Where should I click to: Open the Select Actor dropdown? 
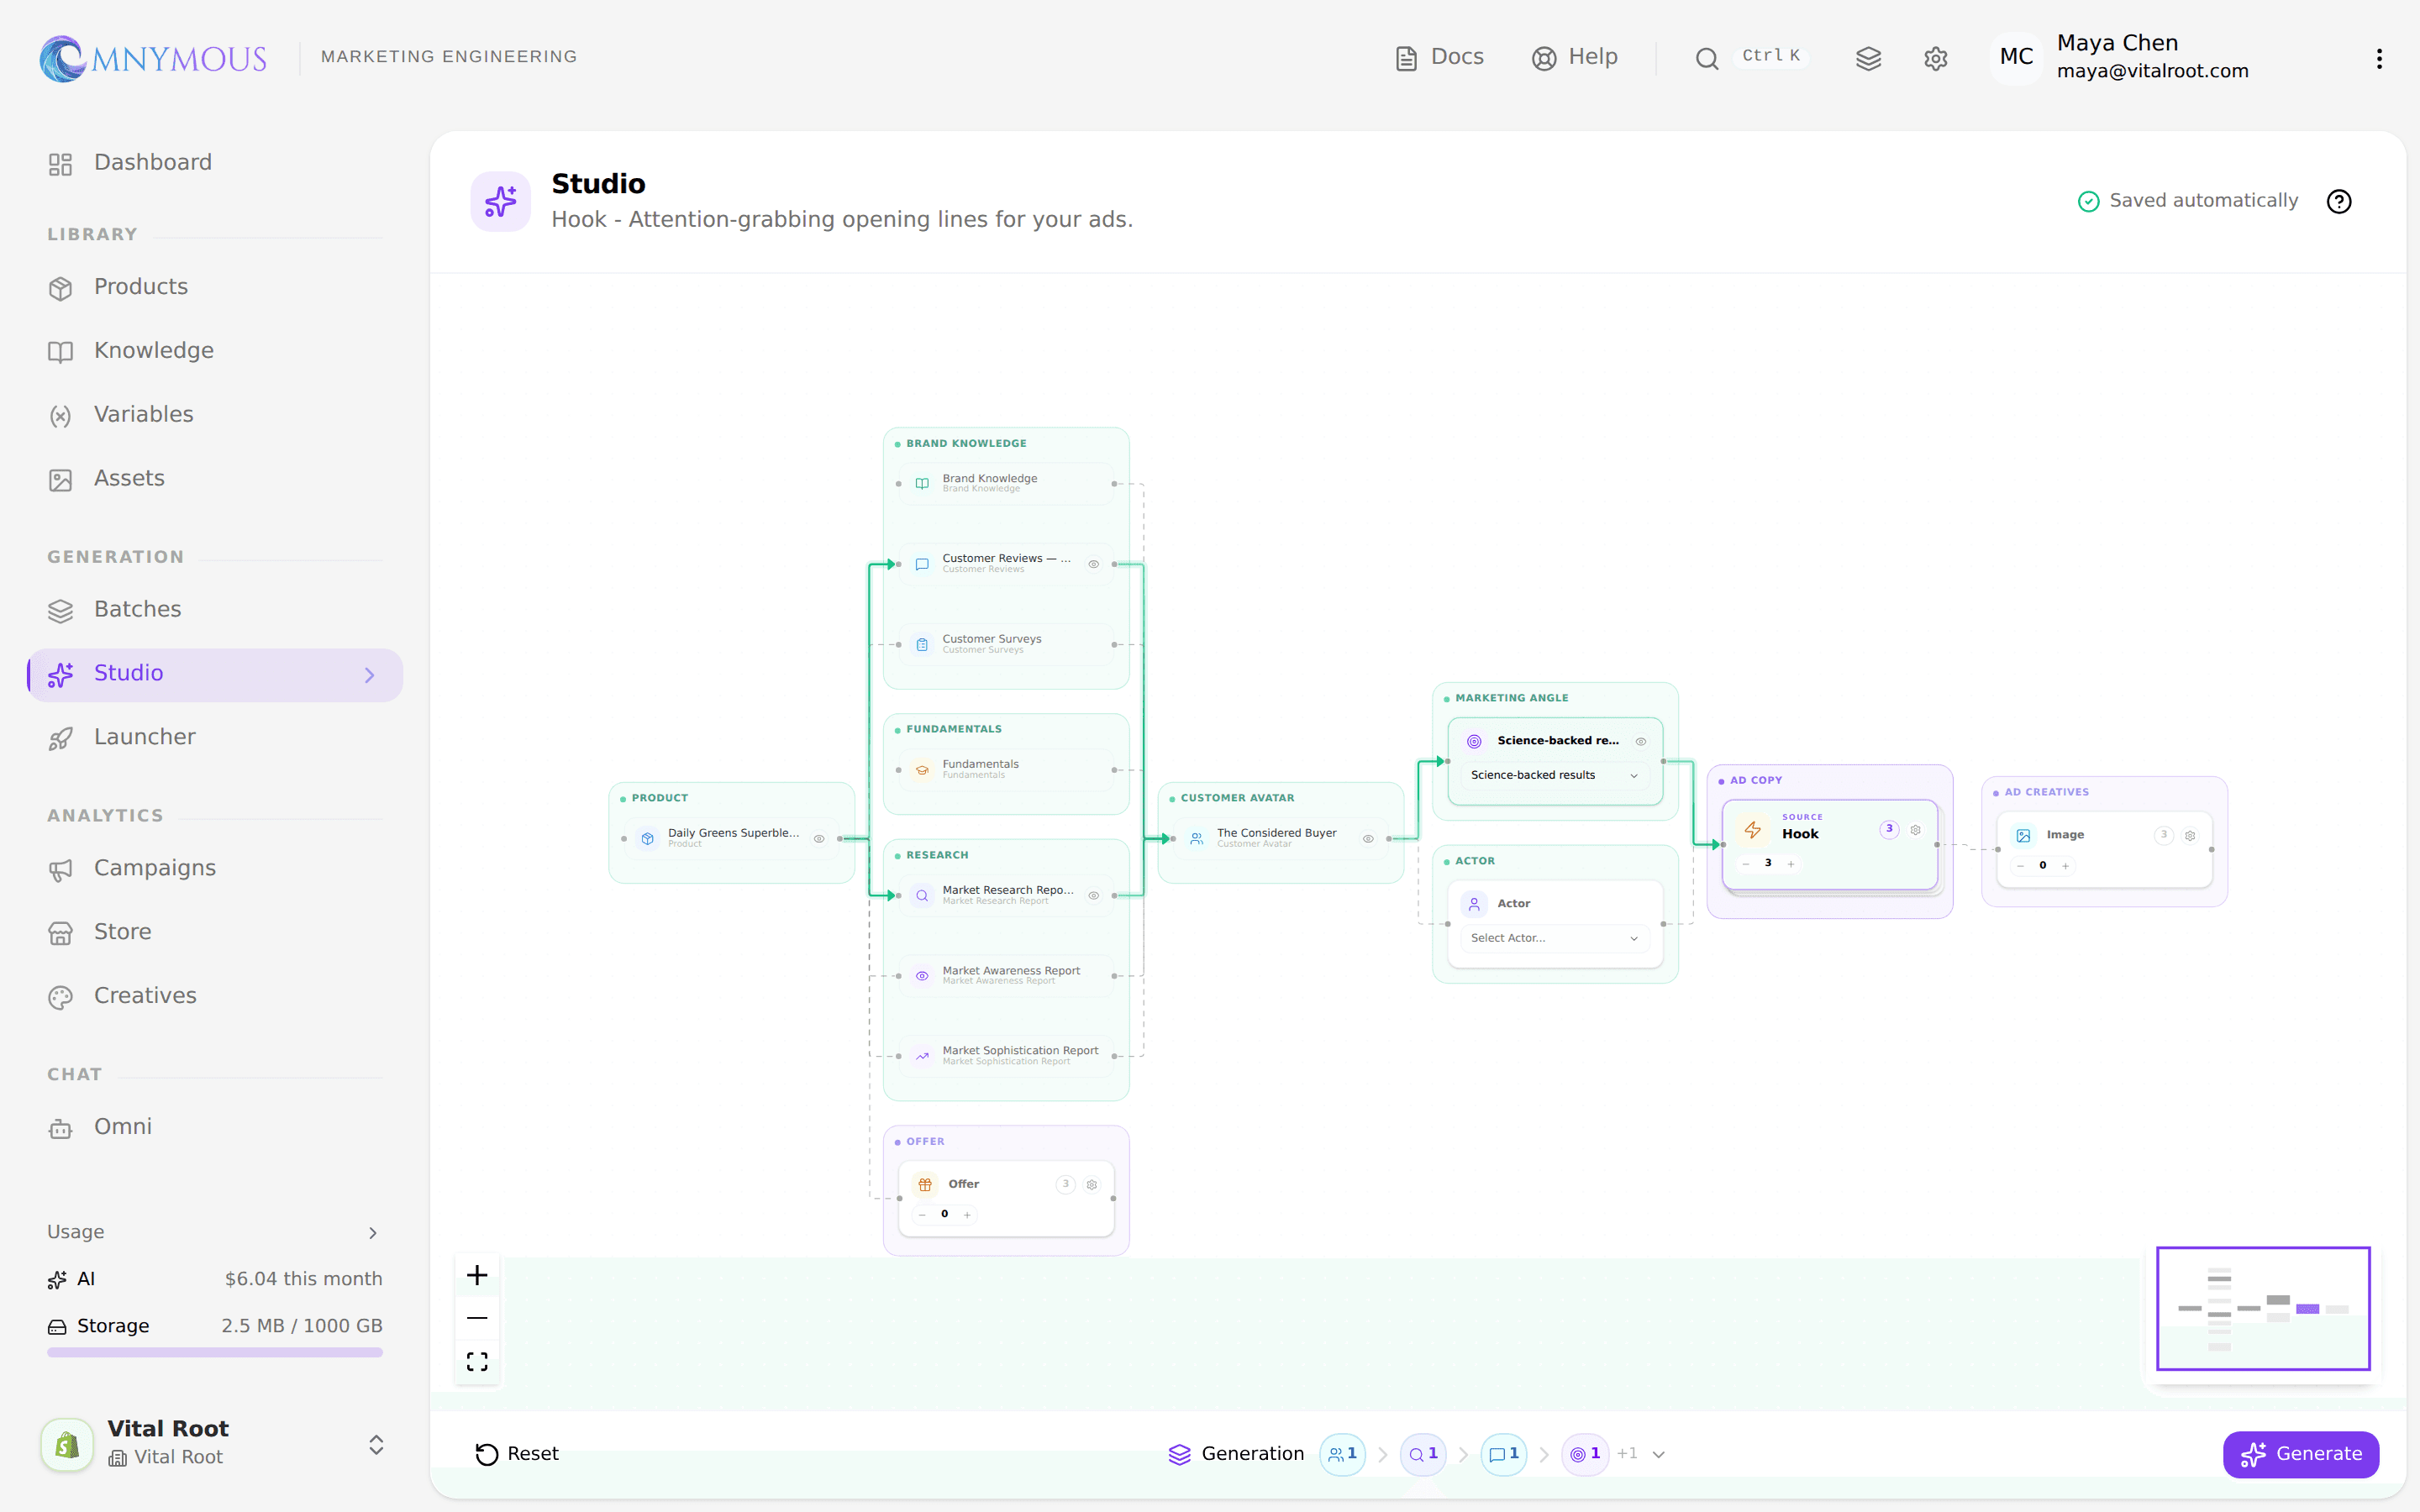[1554, 938]
